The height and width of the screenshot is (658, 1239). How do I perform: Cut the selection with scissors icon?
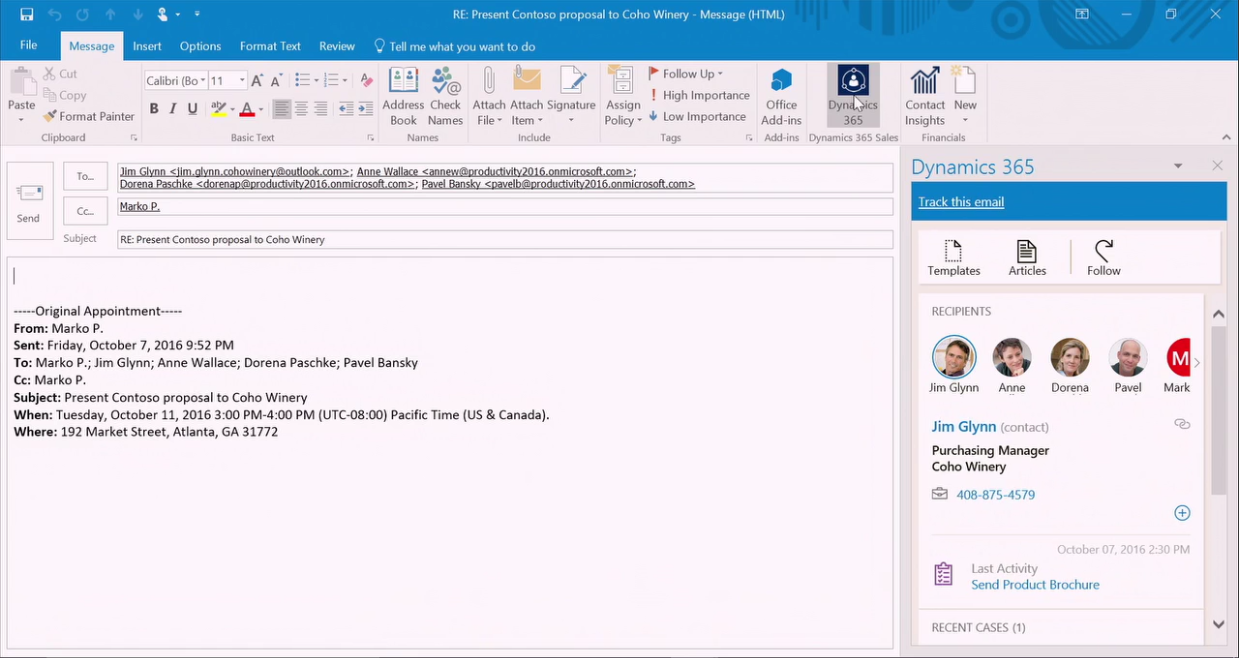60,74
